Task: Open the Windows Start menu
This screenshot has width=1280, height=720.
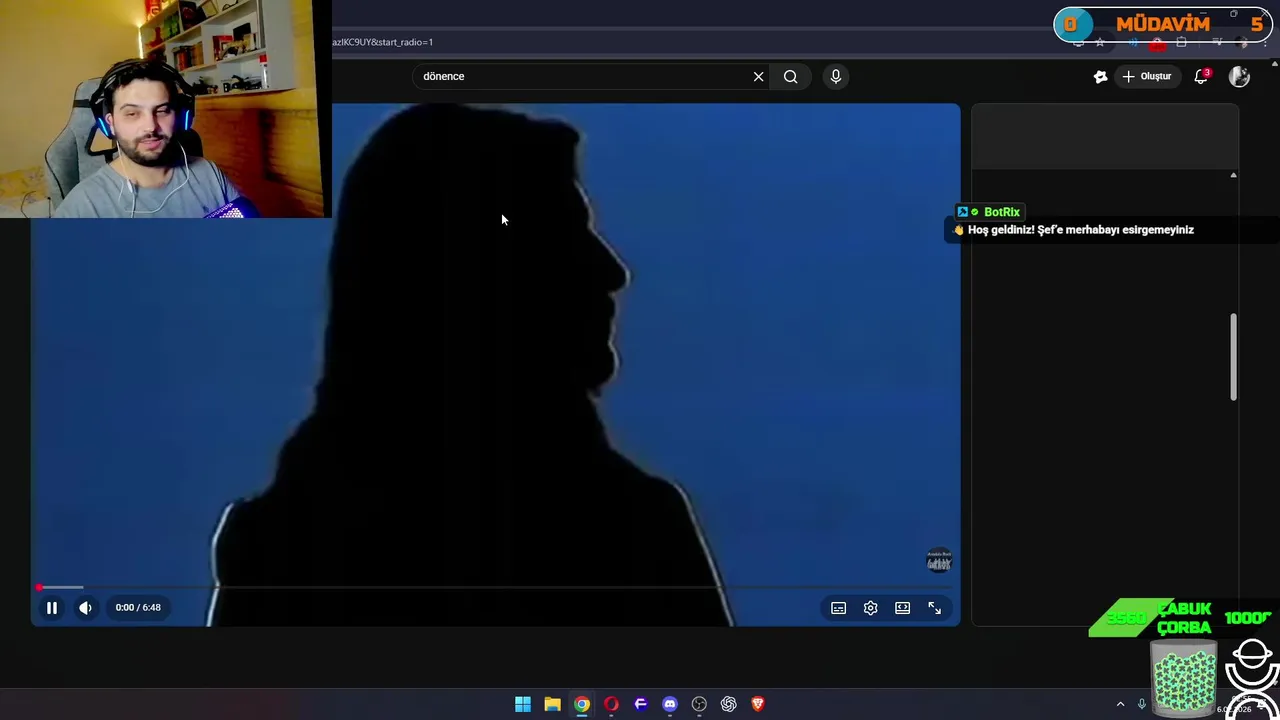Action: (523, 704)
